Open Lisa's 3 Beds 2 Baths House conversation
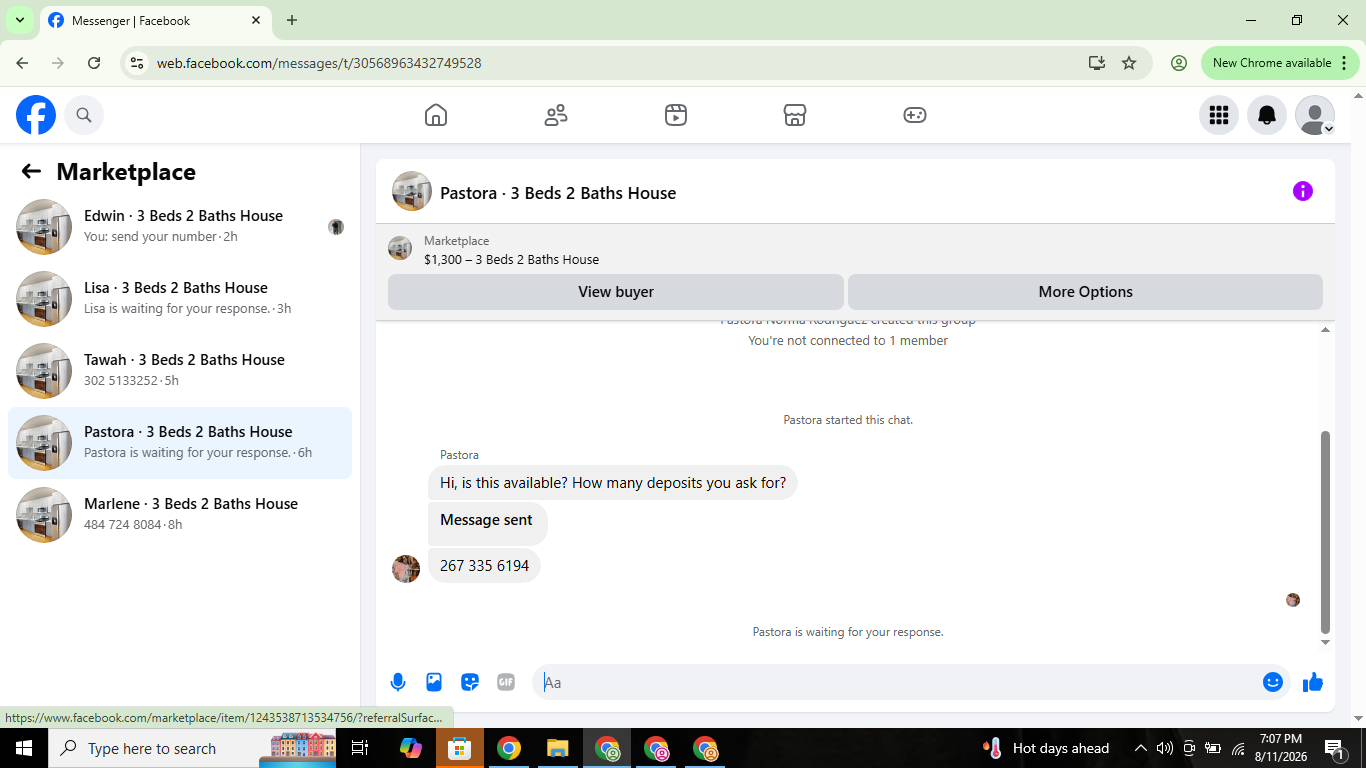 [x=180, y=299]
